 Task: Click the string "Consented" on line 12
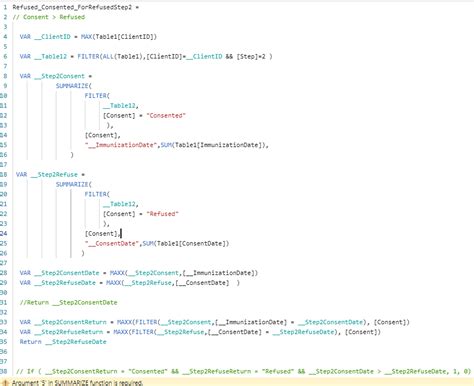click(166, 115)
